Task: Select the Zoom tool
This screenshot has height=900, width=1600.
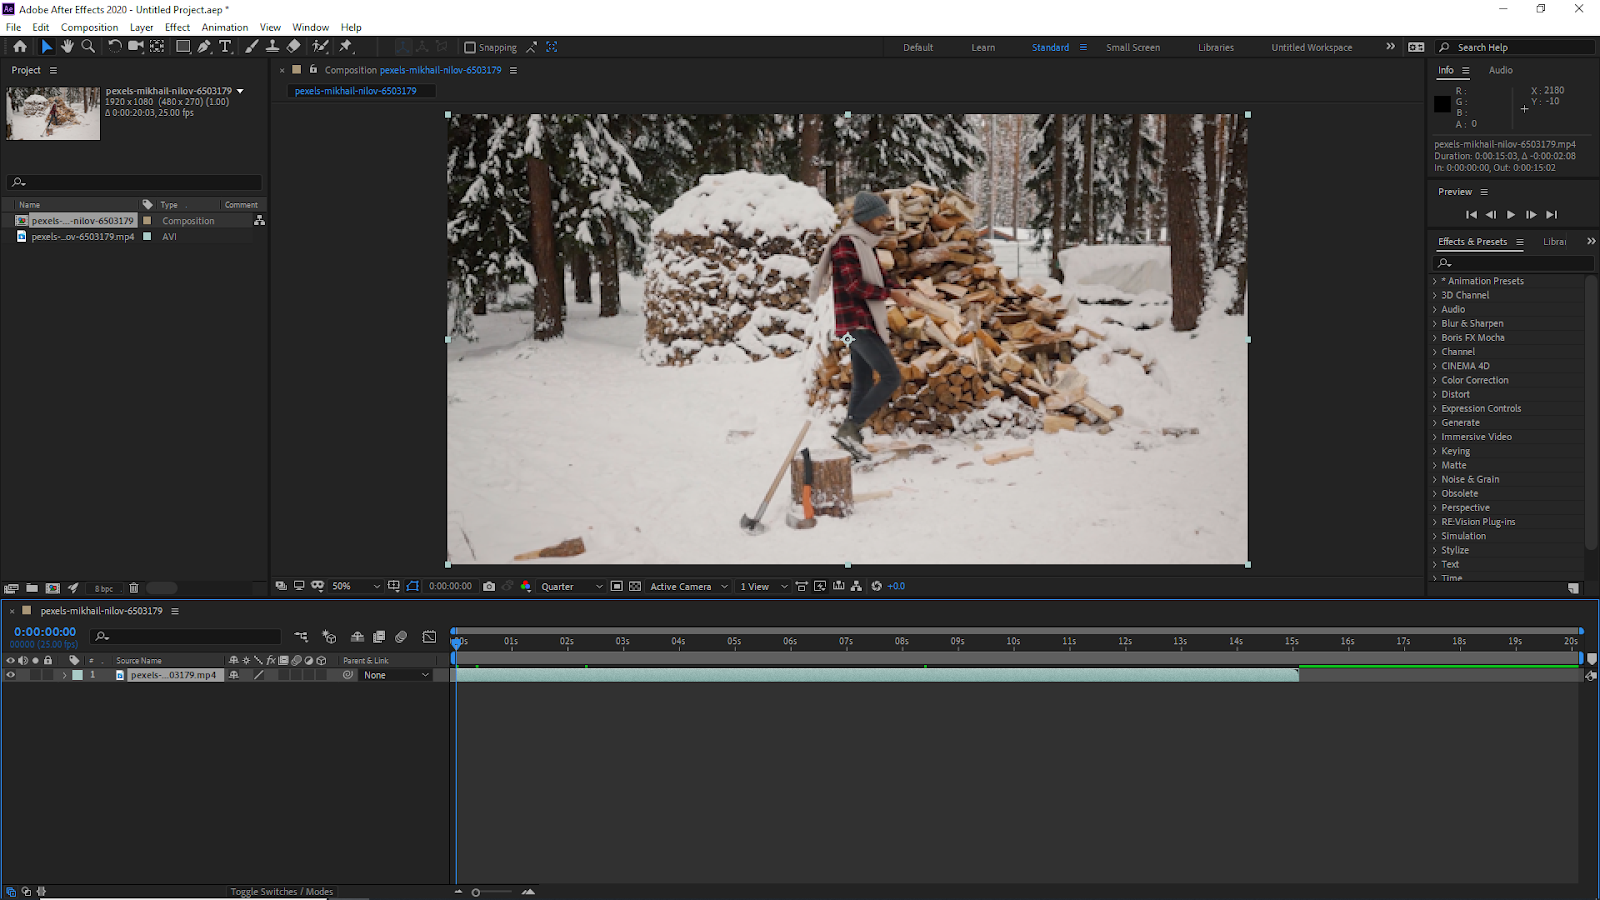Action: 88,46
